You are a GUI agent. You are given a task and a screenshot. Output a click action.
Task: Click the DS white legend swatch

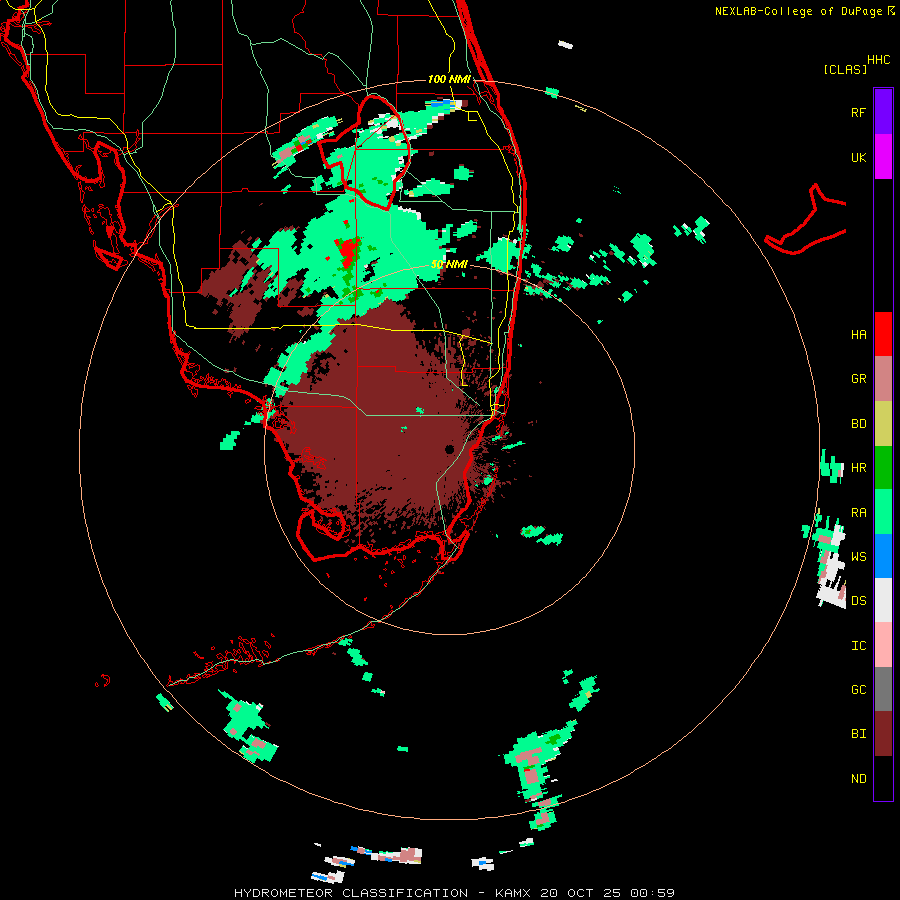883,600
